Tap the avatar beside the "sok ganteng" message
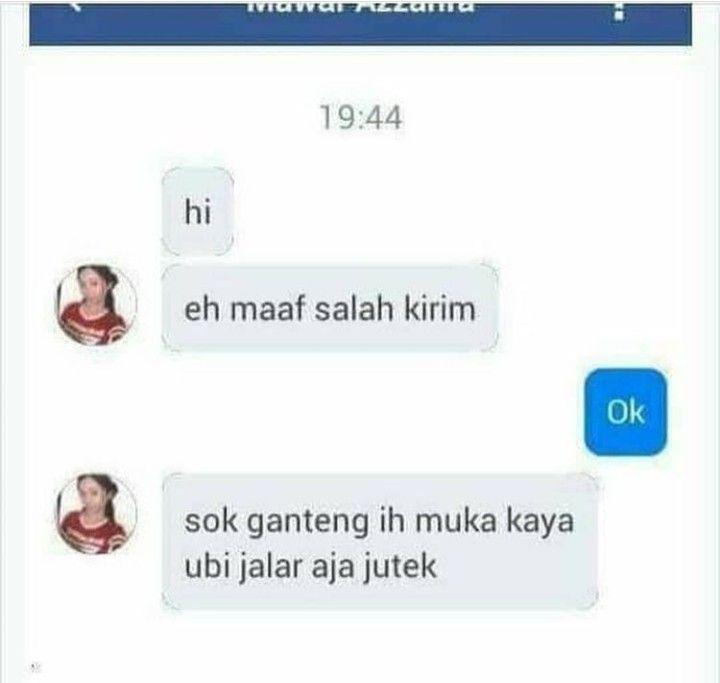The width and height of the screenshot is (720, 683). (96, 514)
